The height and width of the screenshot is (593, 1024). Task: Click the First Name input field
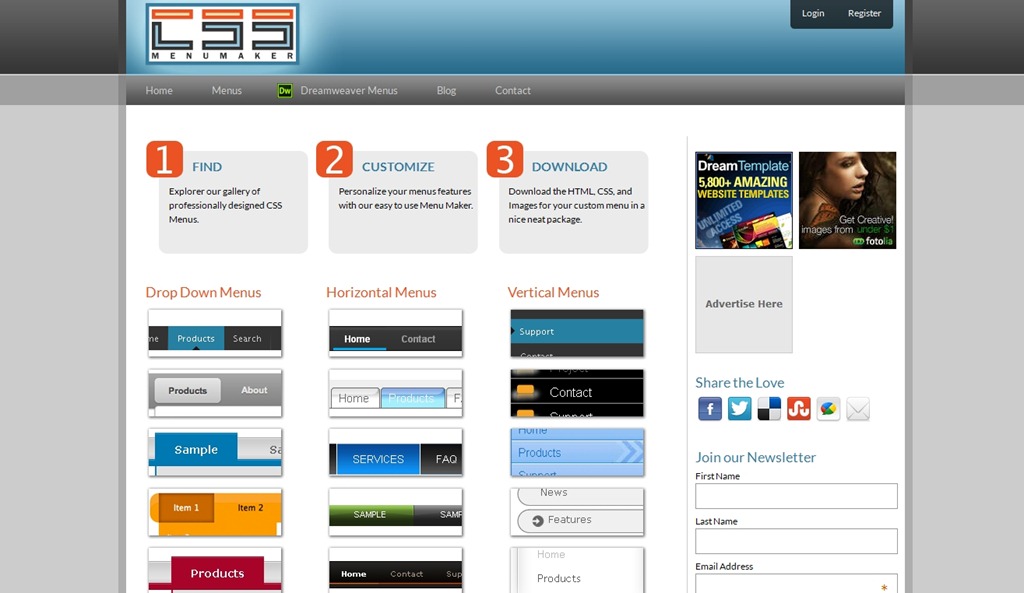796,496
